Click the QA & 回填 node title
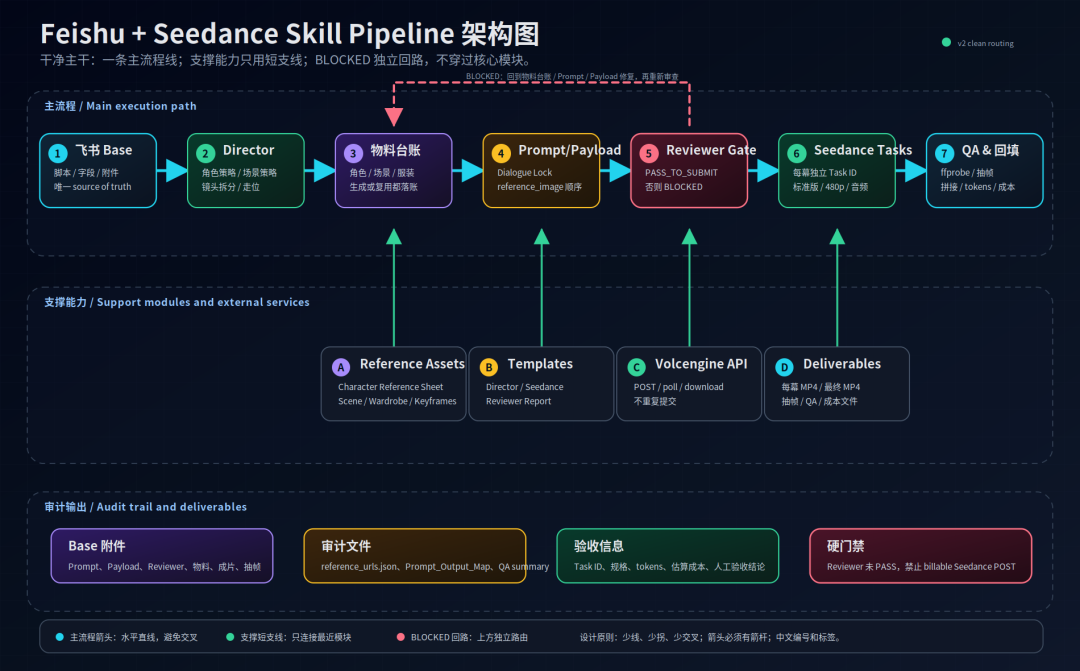The image size is (1080, 671). click(990, 150)
